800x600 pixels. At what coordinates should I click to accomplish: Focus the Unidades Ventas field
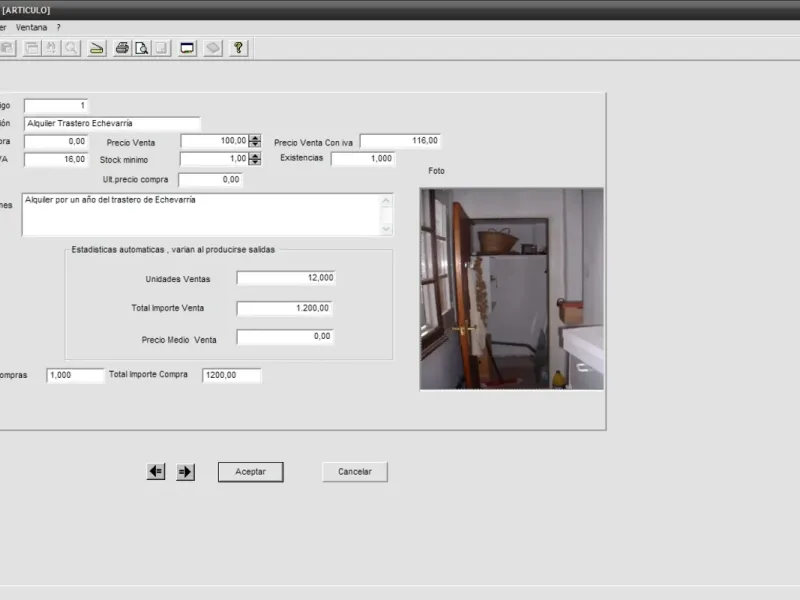point(285,278)
